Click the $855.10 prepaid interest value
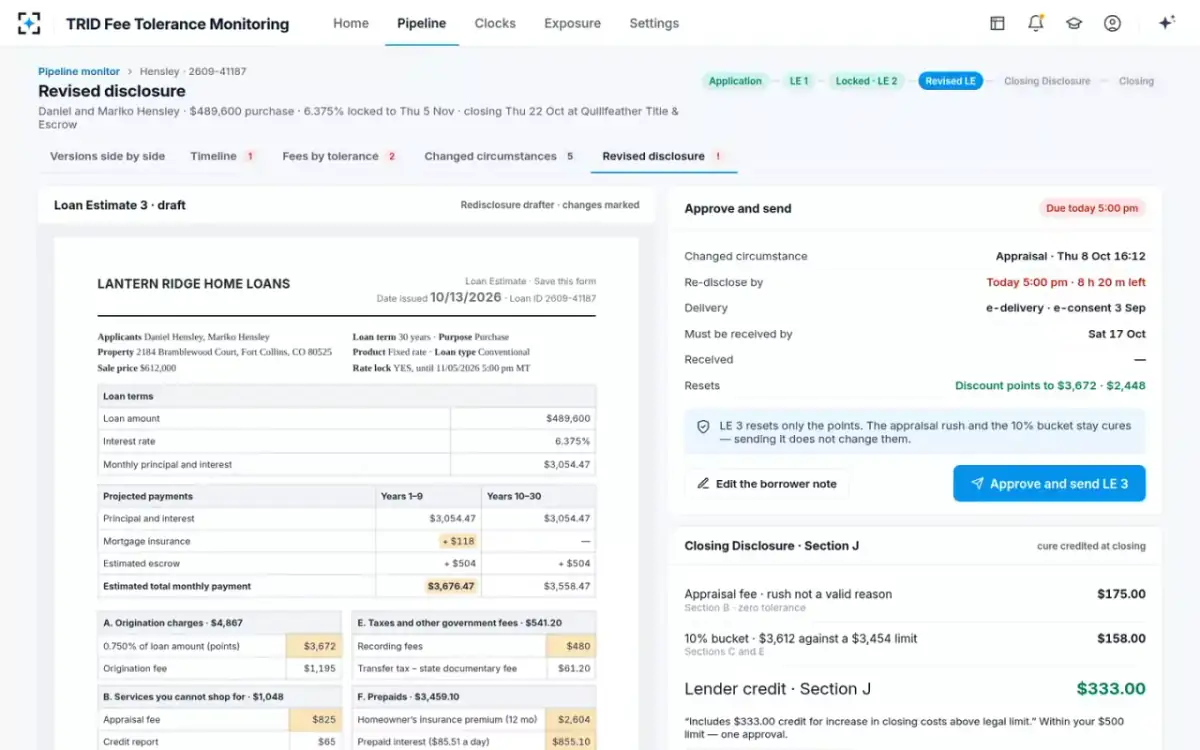Image resolution: width=1200 pixels, height=750 pixels. (x=570, y=742)
